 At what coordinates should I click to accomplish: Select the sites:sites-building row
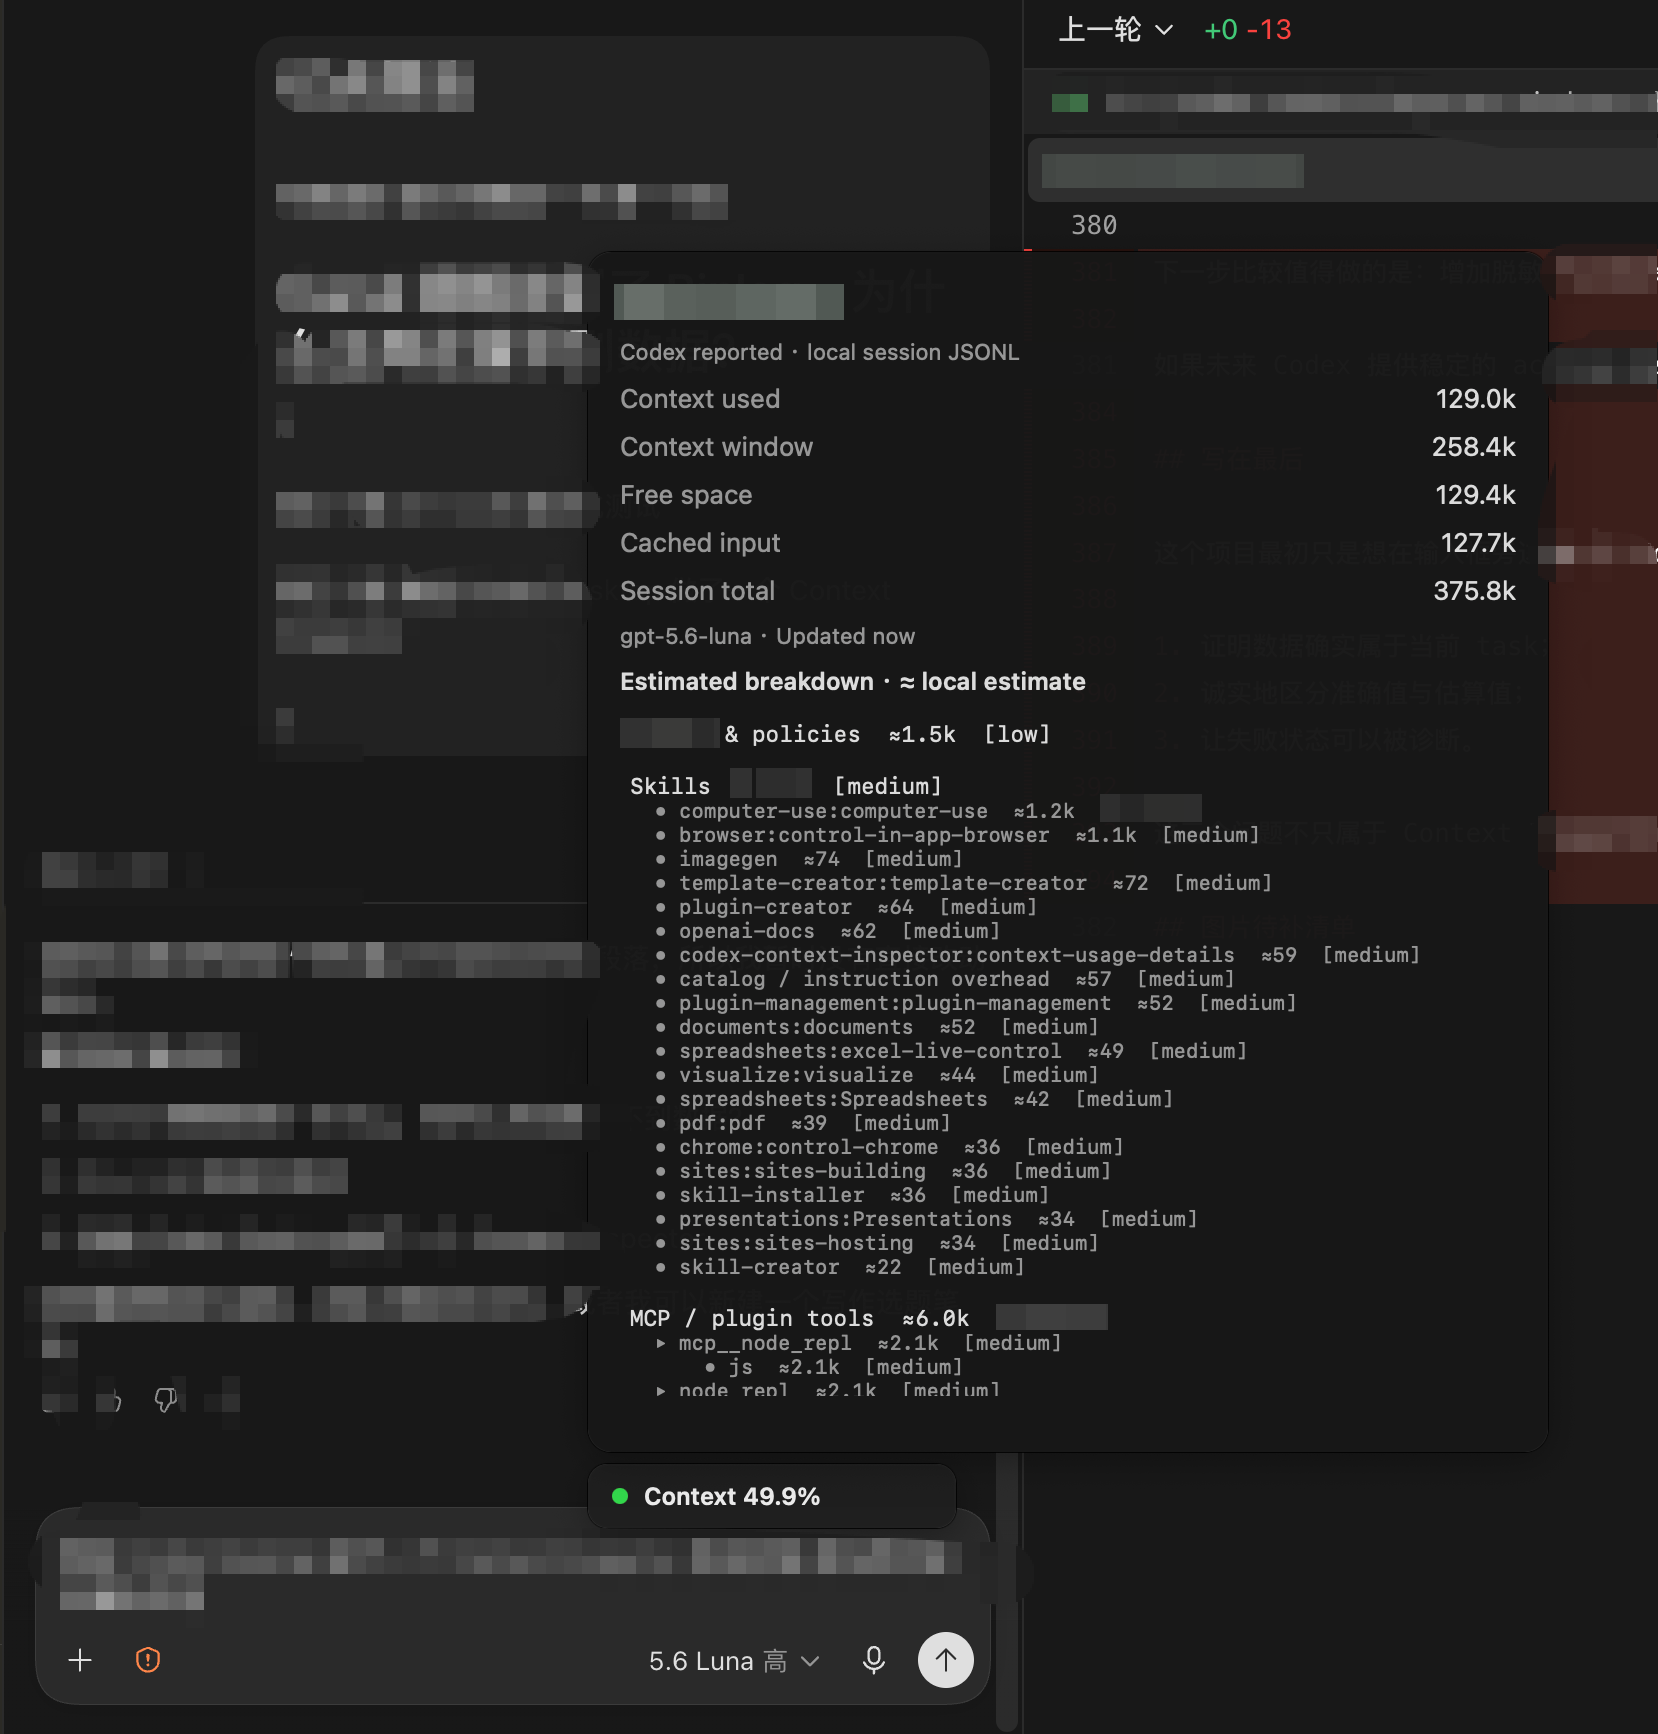pos(883,1171)
